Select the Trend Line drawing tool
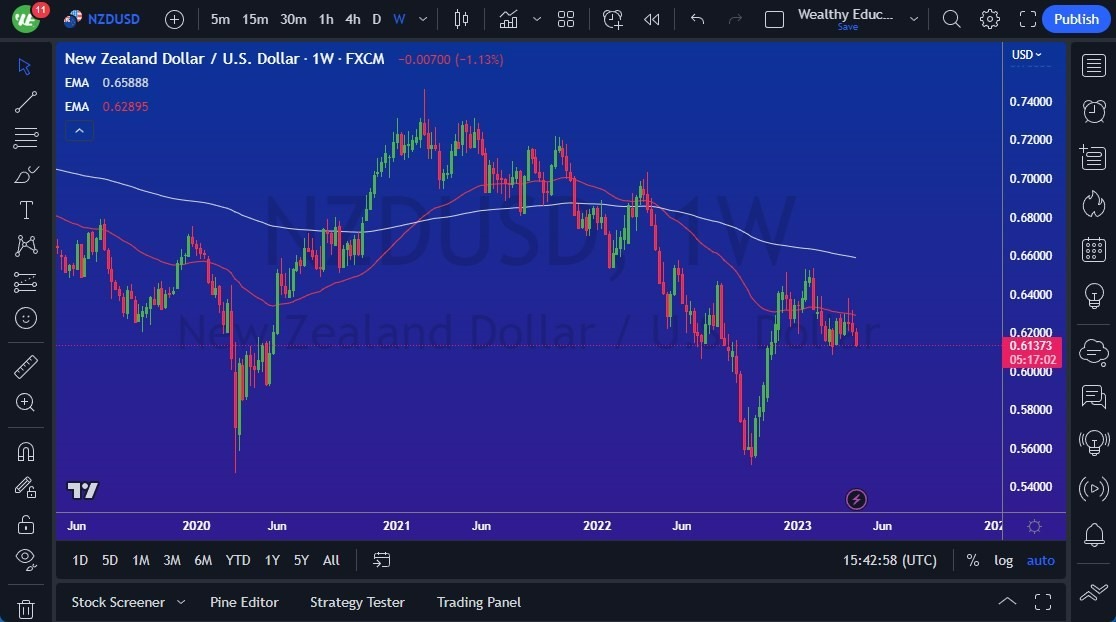This screenshot has height=622, width=1116. pyautogui.click(x=25, y=102)
